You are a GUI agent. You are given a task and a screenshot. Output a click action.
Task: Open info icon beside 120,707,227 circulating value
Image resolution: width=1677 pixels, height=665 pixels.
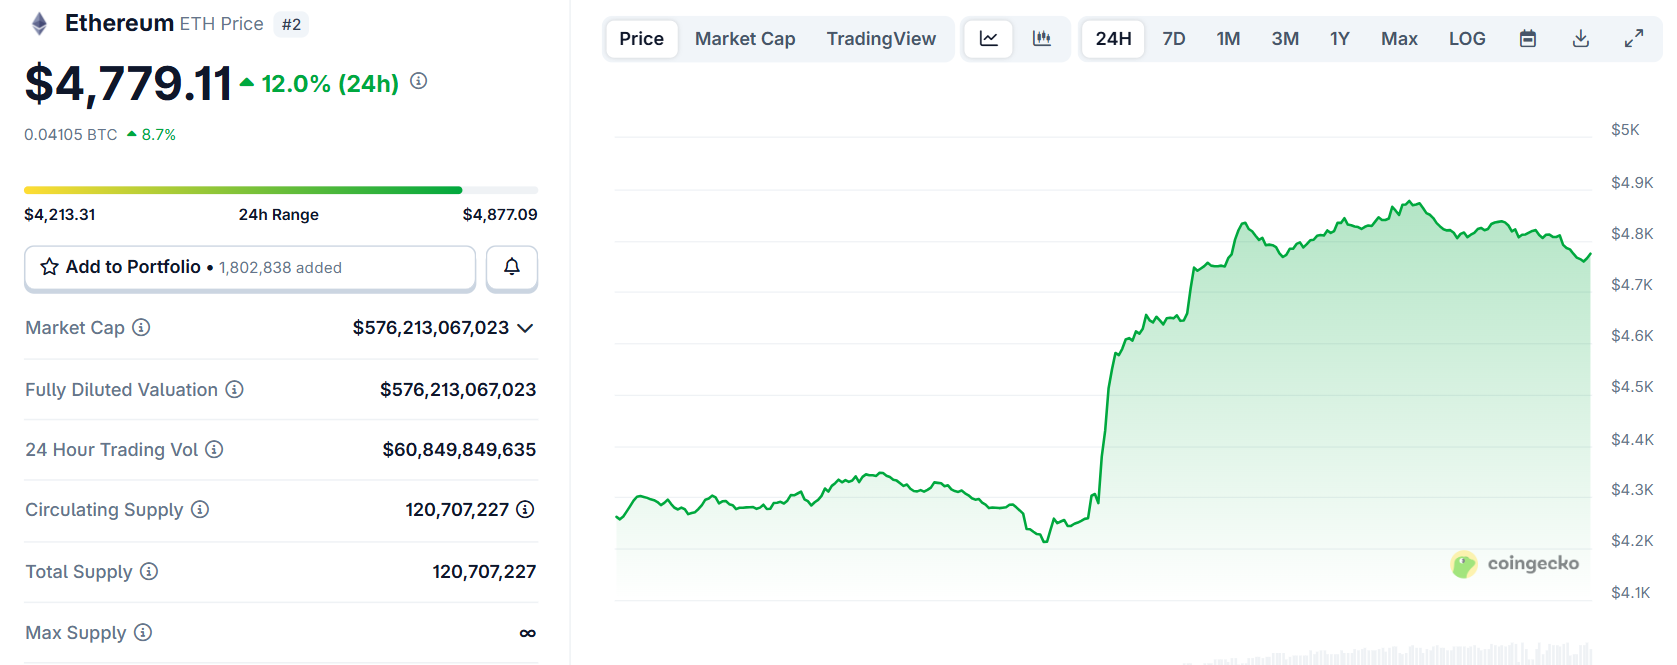[x=525, y=509]
